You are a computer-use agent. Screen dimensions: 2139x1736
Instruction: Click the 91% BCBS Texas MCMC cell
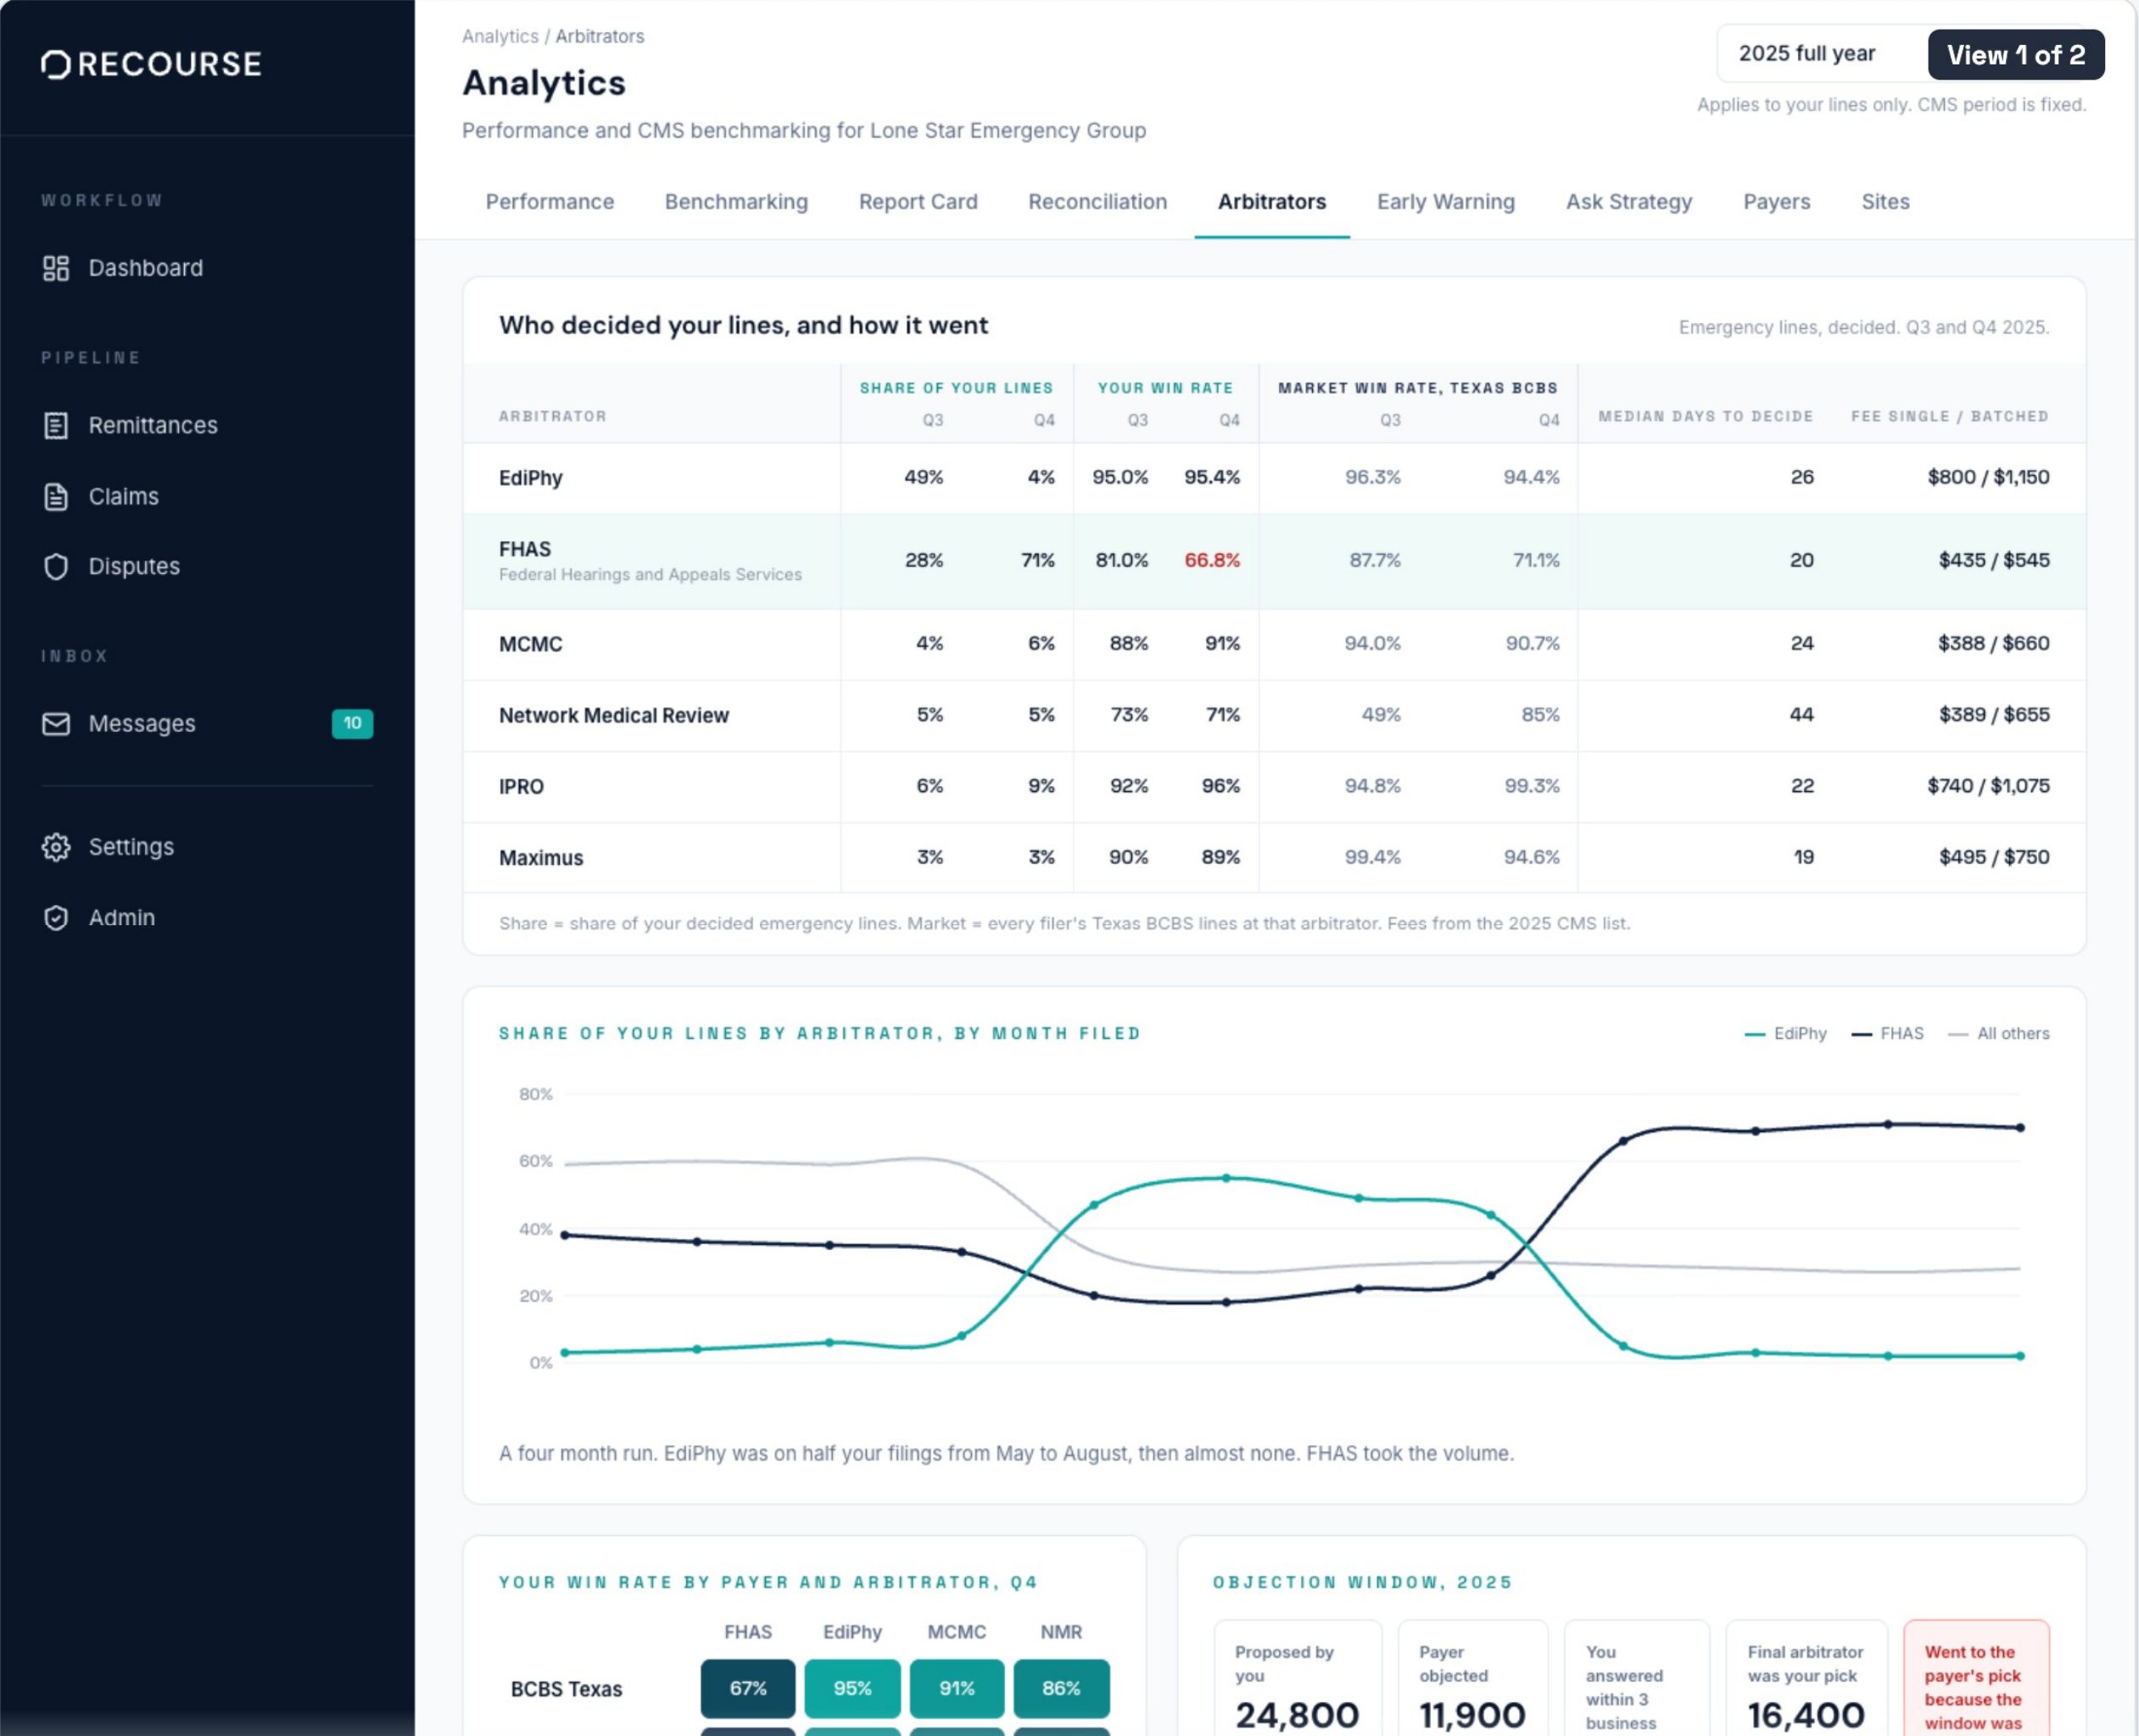[x=957, y=1688]
